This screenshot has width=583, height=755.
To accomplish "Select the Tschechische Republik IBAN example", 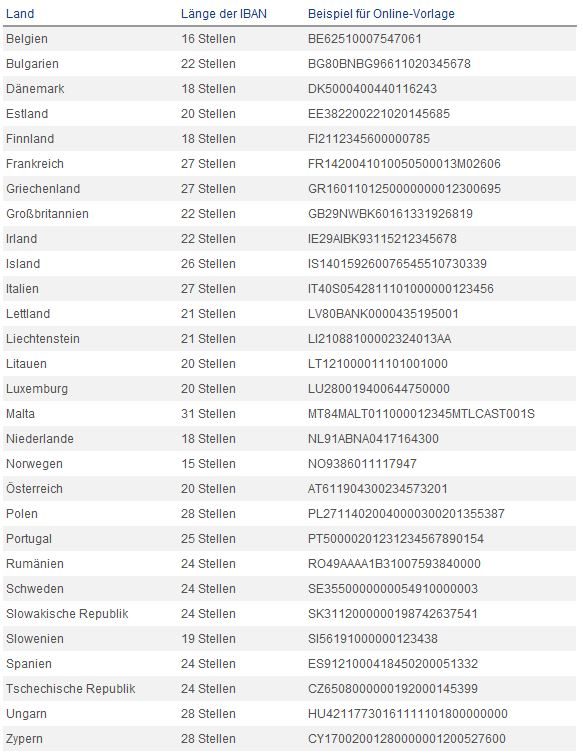I will (392, 689).
